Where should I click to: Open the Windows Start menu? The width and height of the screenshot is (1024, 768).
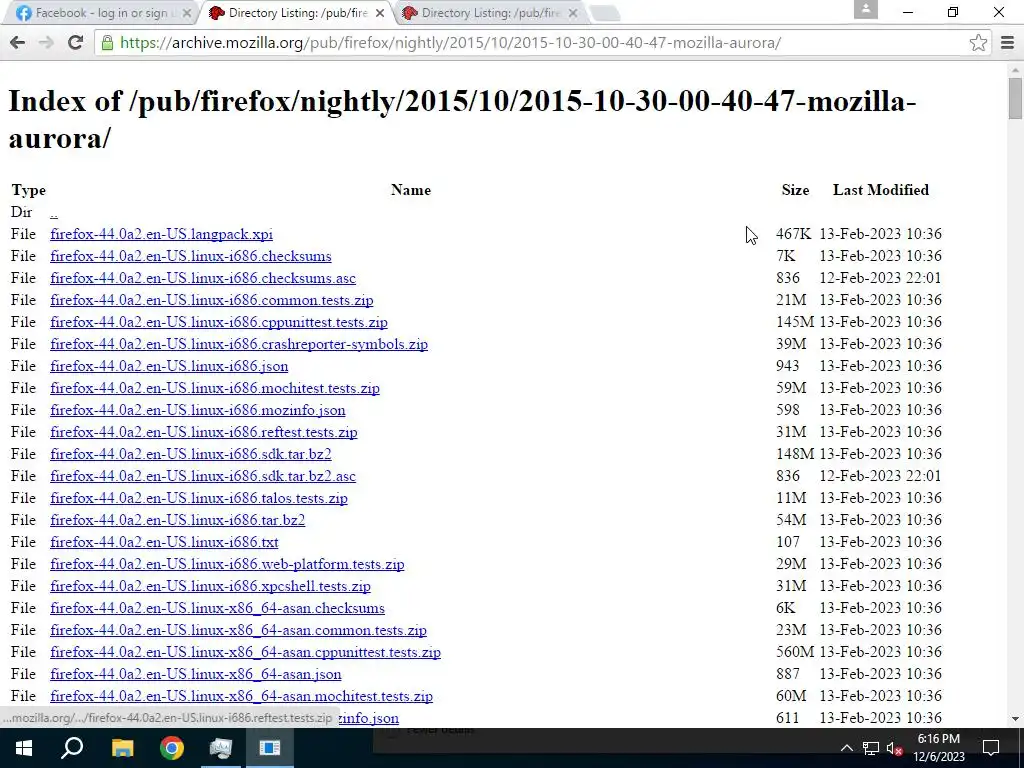click(x=24, y=748)
